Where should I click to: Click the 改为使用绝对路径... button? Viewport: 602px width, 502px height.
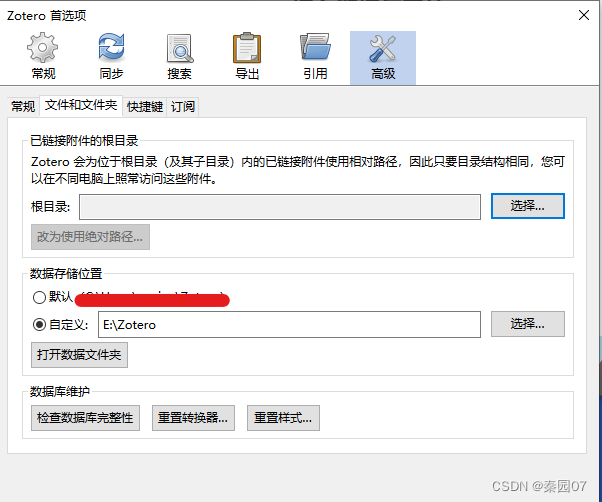click(x=90, y=237)
